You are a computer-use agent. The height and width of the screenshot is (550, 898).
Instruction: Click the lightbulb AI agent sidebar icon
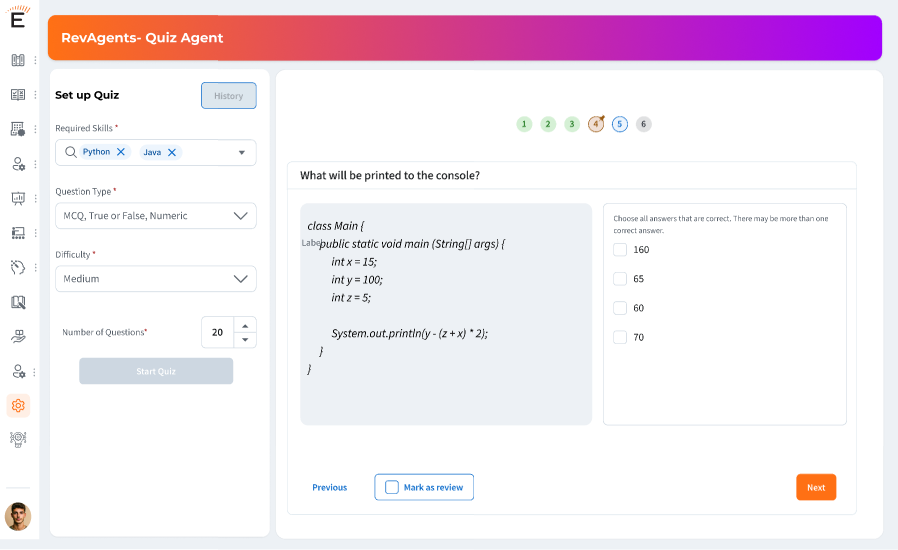tap(18, 438)
